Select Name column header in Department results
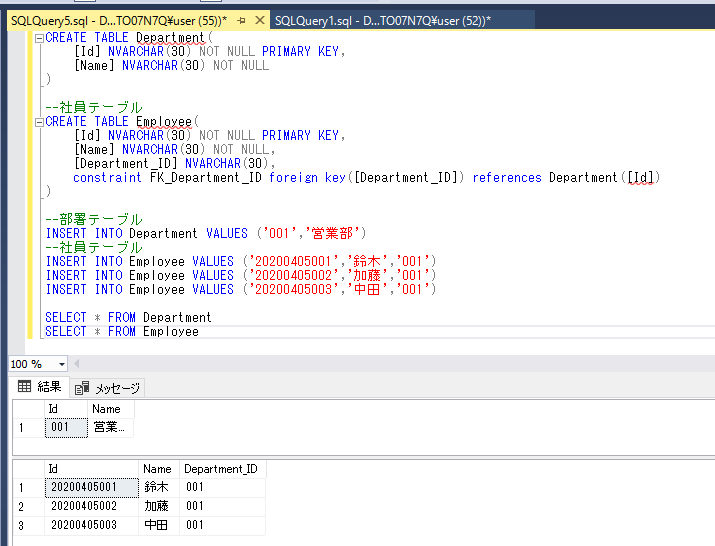715x546 pixels. coord(111,409)
